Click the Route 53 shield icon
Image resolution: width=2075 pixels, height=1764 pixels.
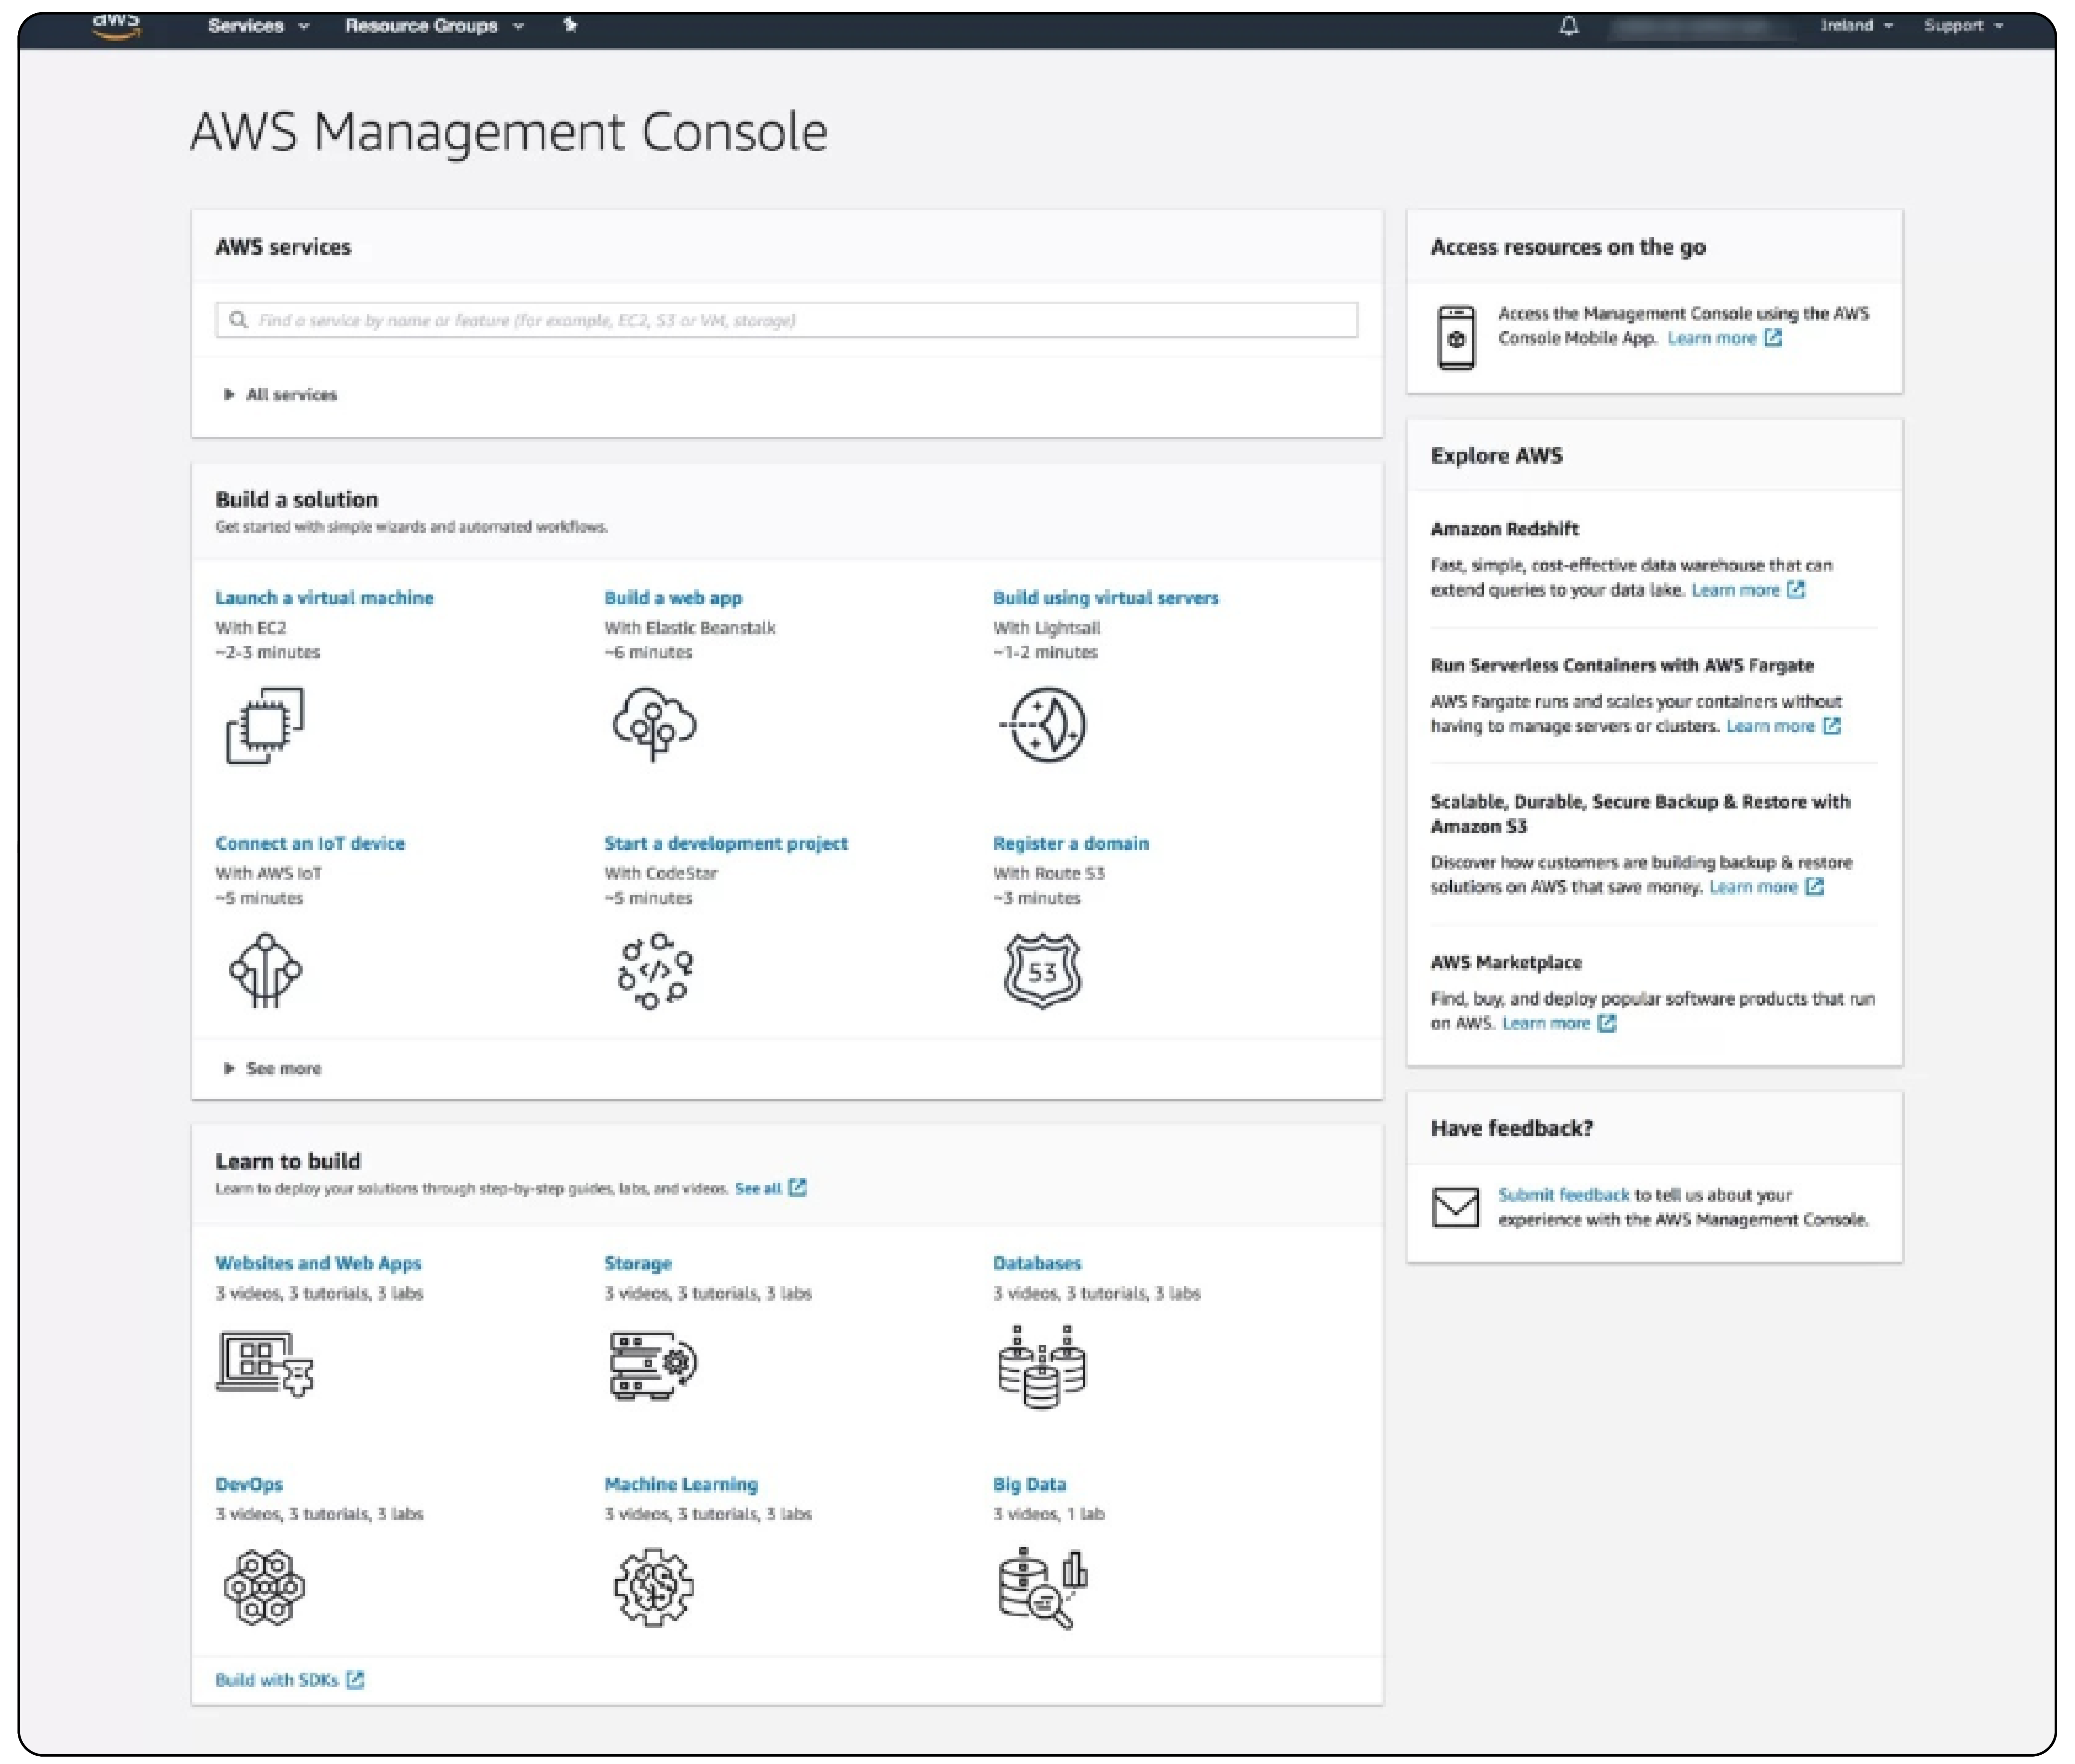click(1042, 970)
